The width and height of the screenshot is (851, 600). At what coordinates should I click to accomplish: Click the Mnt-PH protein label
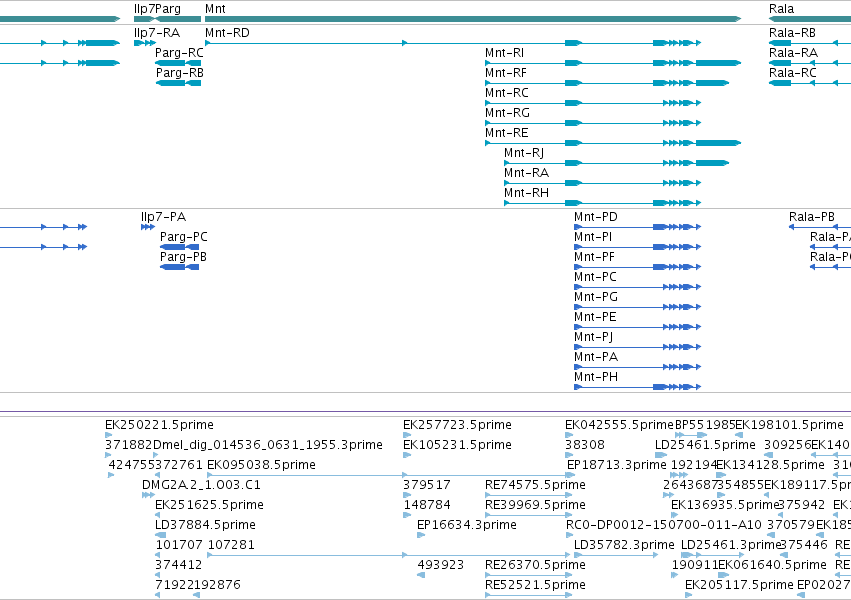coord(596,378)
